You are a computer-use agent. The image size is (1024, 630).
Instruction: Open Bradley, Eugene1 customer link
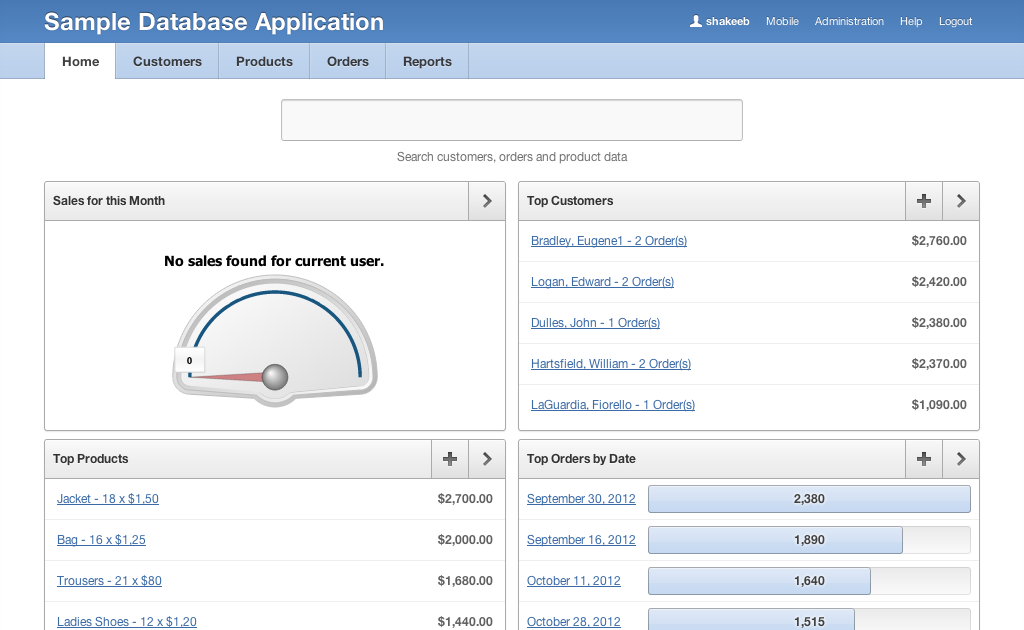(608, 241)
